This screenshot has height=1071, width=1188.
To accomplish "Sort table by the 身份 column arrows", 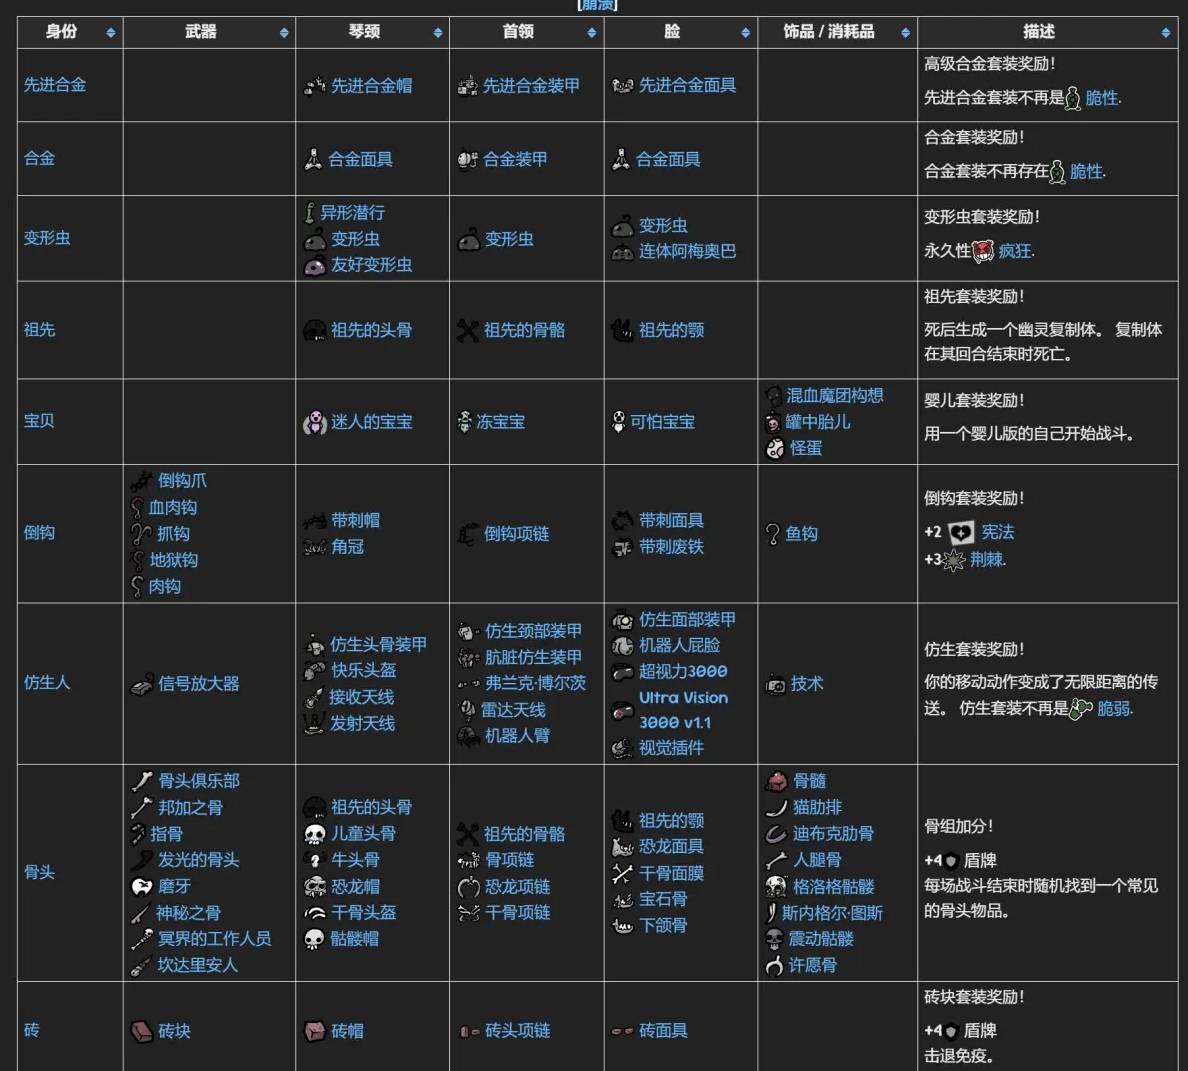I will 111,33.
